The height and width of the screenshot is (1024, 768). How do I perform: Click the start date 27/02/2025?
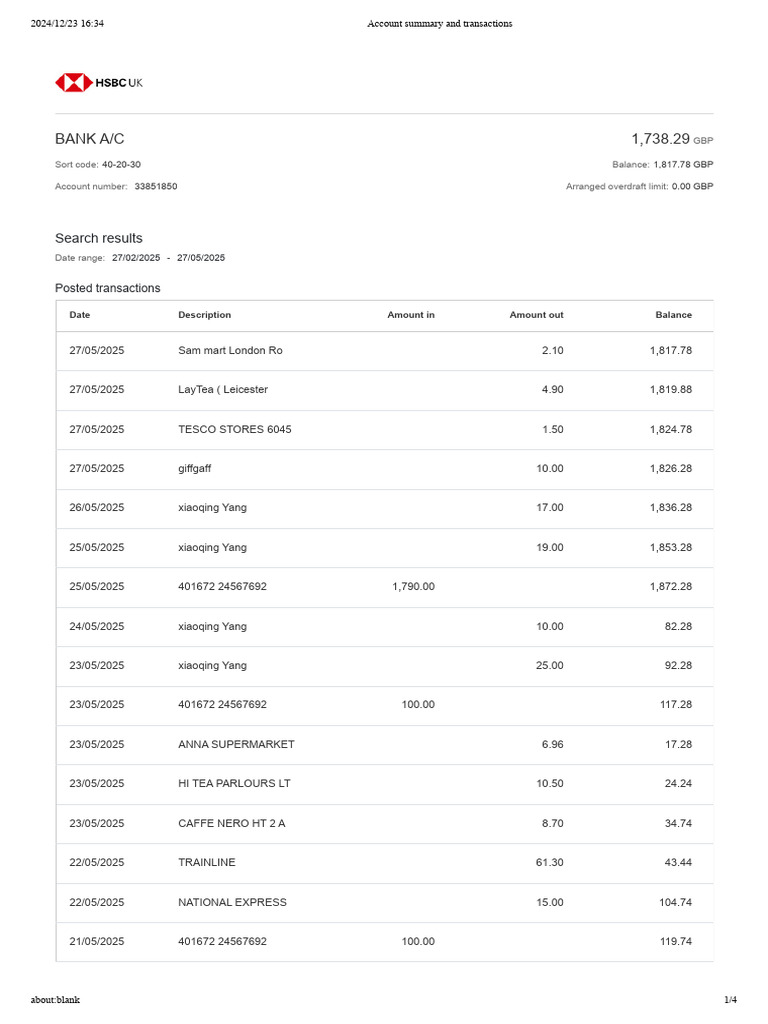point(136,258)
